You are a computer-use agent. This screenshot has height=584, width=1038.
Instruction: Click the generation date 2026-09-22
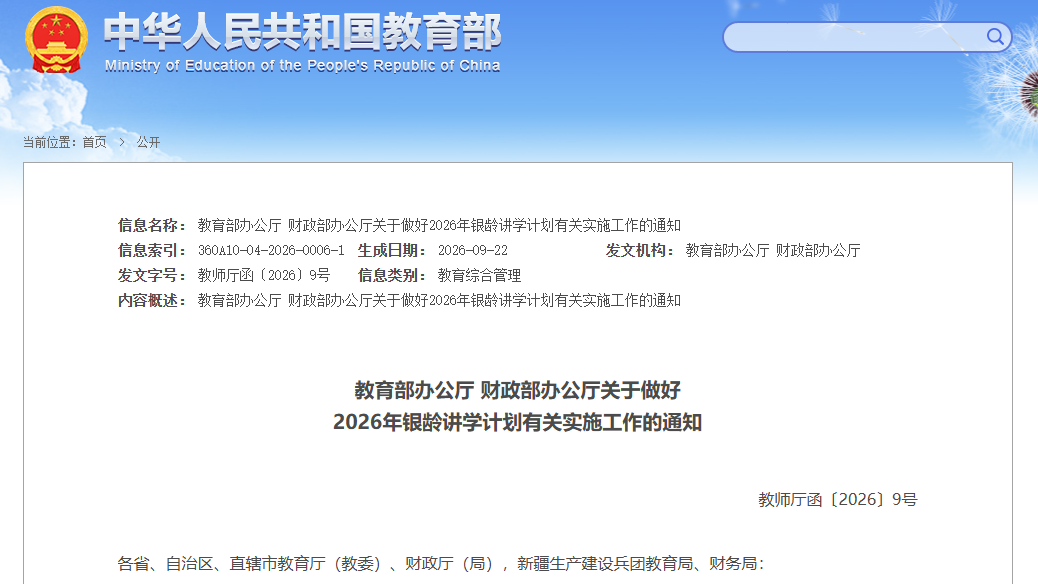tap(473, 251)
